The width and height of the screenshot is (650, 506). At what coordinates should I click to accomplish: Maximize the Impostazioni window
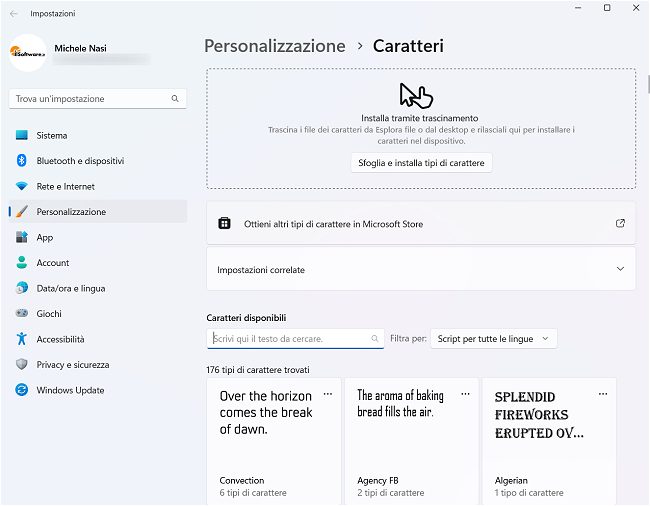(607, 8)
